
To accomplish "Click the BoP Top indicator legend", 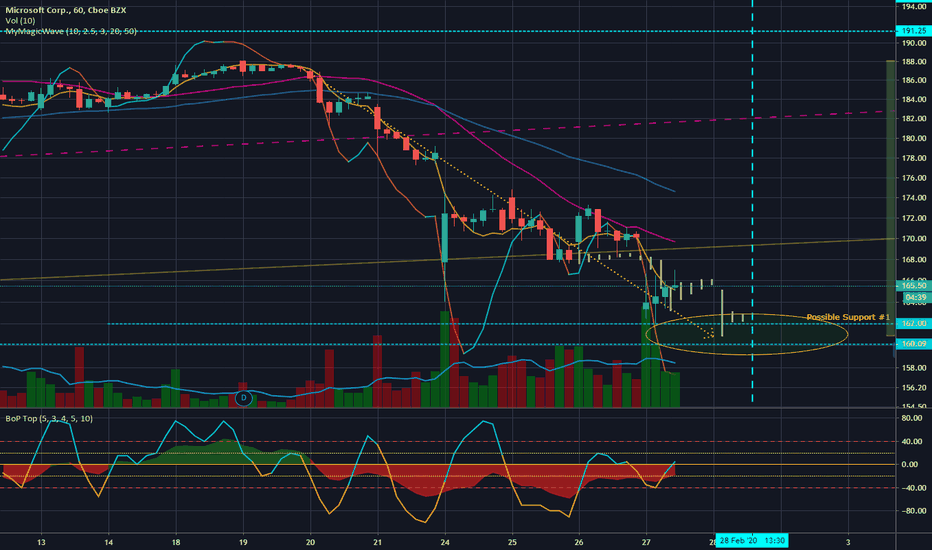I will [x=49, y=419].
